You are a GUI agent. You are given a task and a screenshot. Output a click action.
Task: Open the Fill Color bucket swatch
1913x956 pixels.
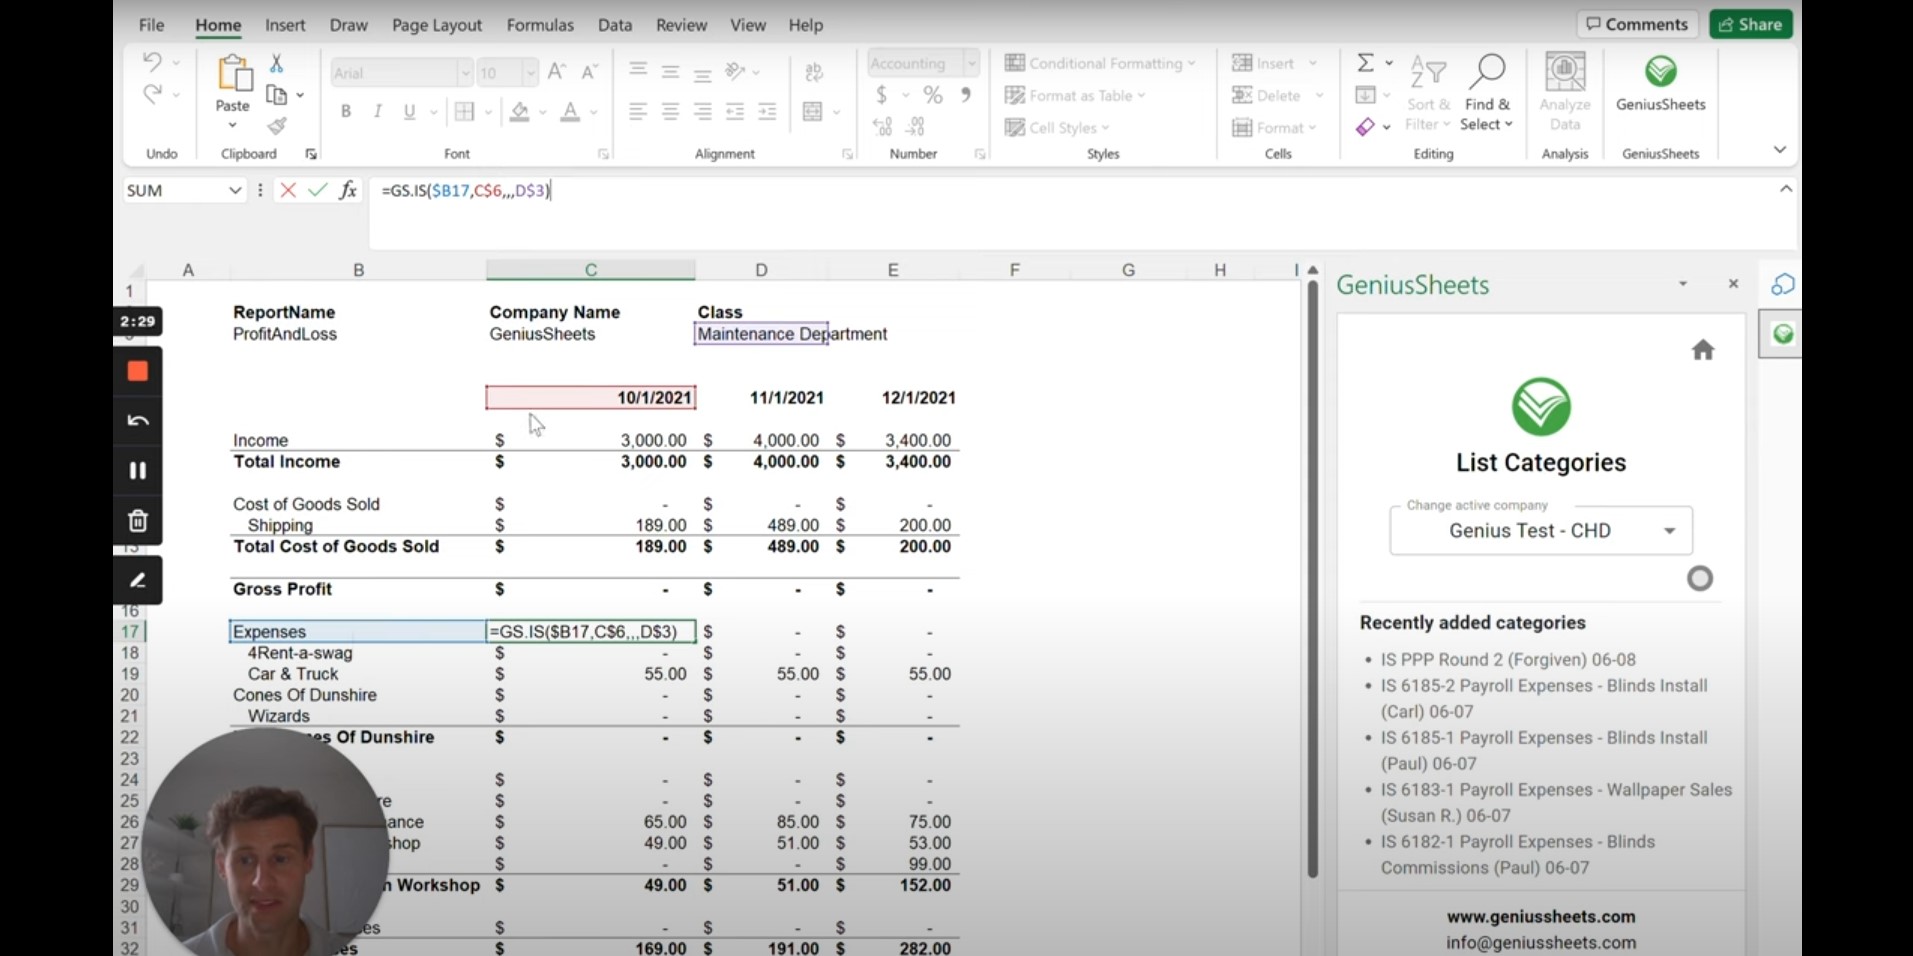coord(520,112)
